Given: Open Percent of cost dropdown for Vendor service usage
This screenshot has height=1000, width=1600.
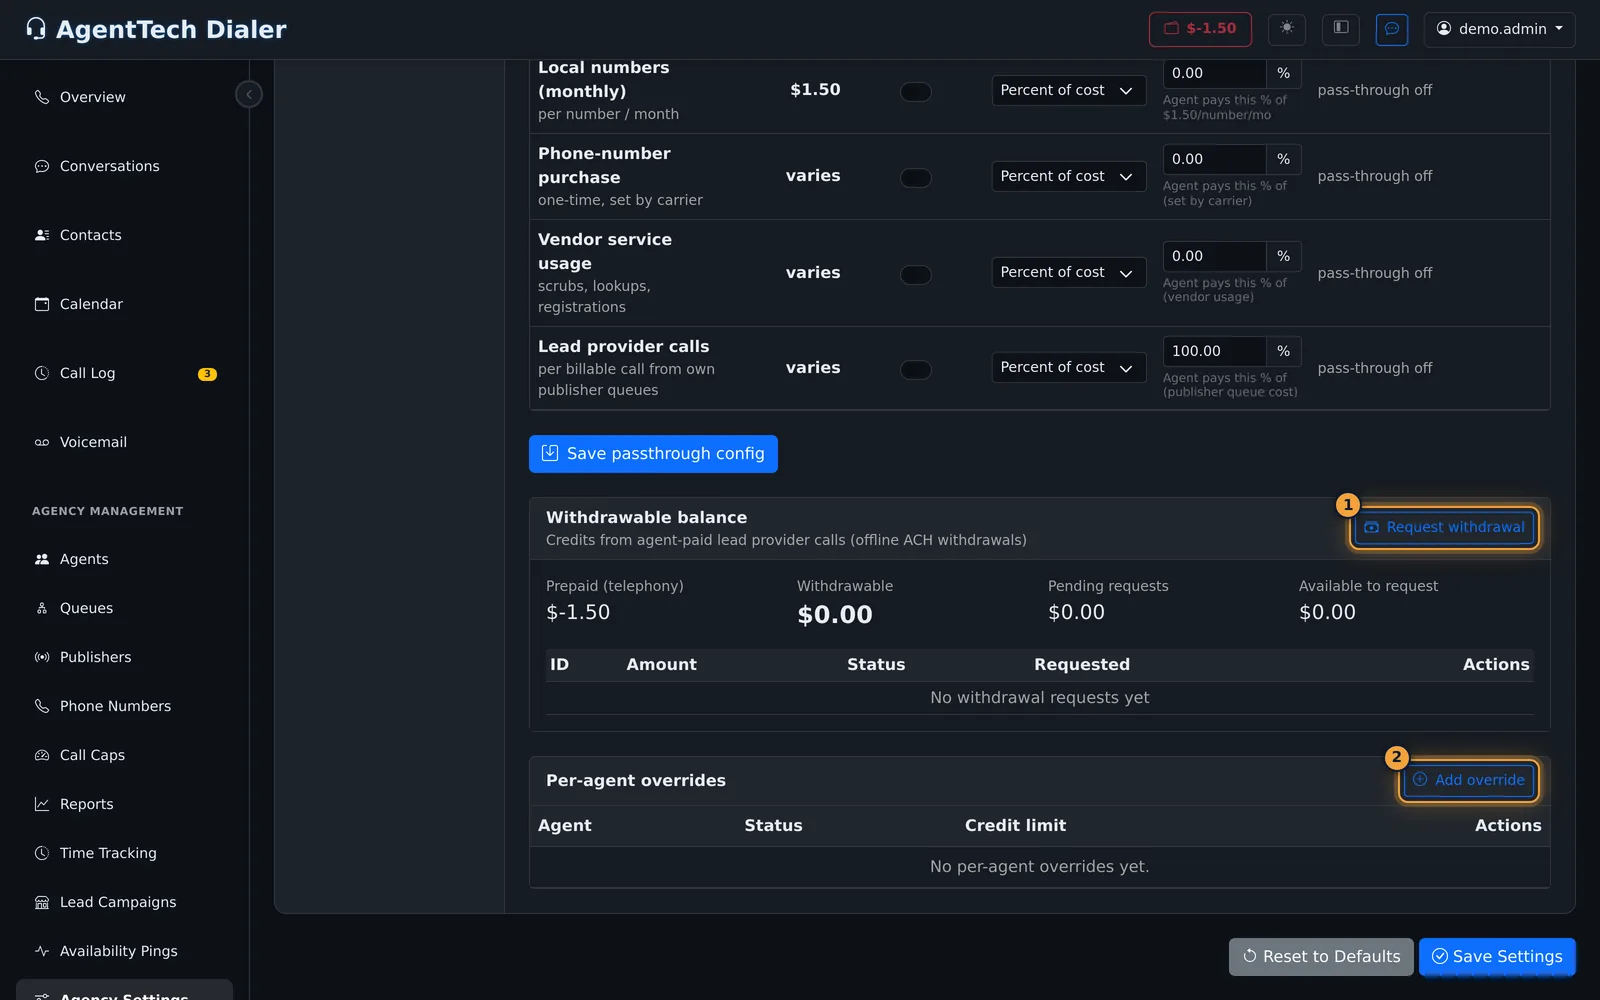Looking at the screenshot, I should [x=1069, y=272].
